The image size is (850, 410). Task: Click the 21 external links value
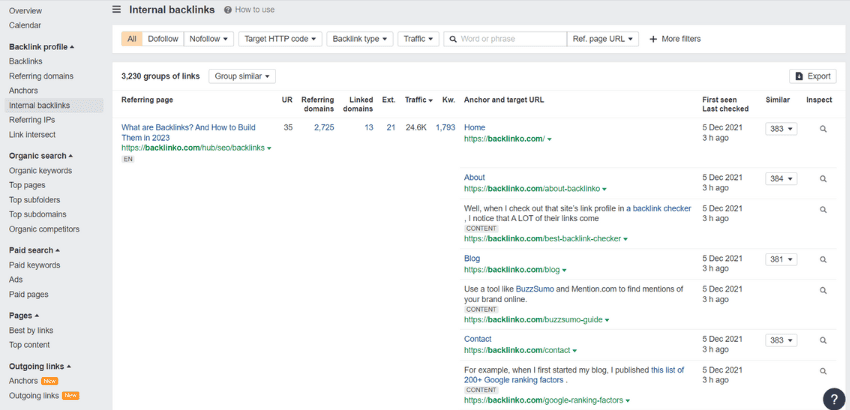(391, 128)
